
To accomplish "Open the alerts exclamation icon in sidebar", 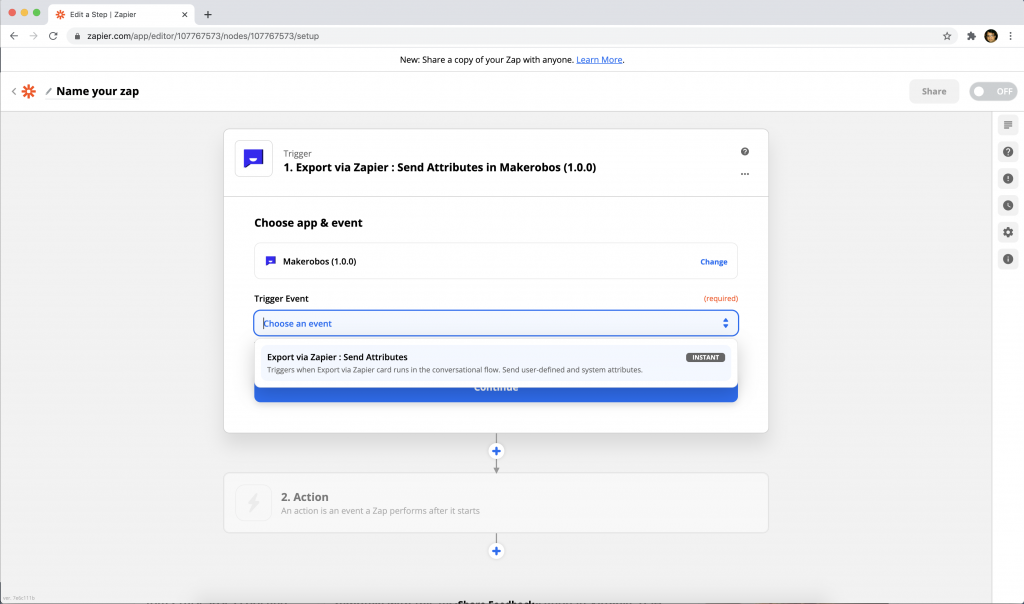I will point(1008,178).
